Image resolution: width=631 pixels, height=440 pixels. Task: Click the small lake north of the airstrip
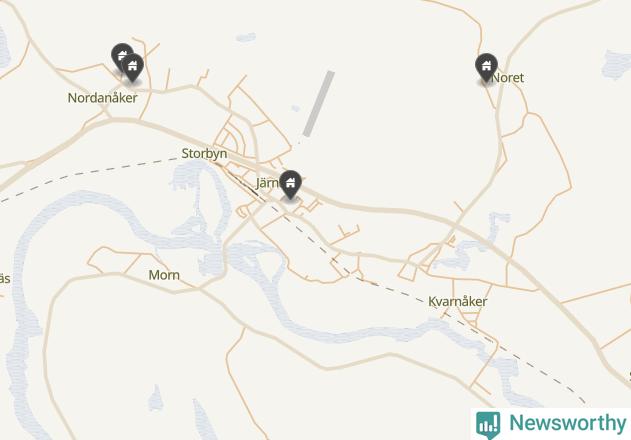click(246, 37)
